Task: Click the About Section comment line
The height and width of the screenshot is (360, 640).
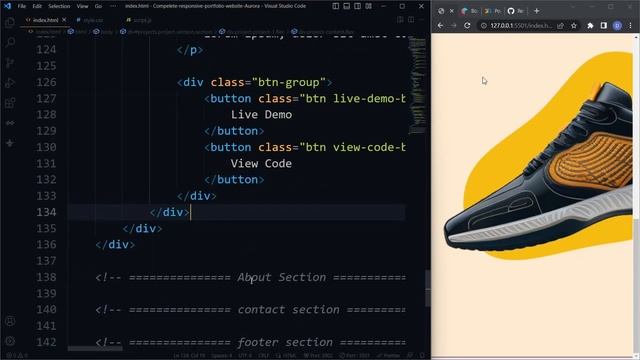Action: tap(251, 278)
